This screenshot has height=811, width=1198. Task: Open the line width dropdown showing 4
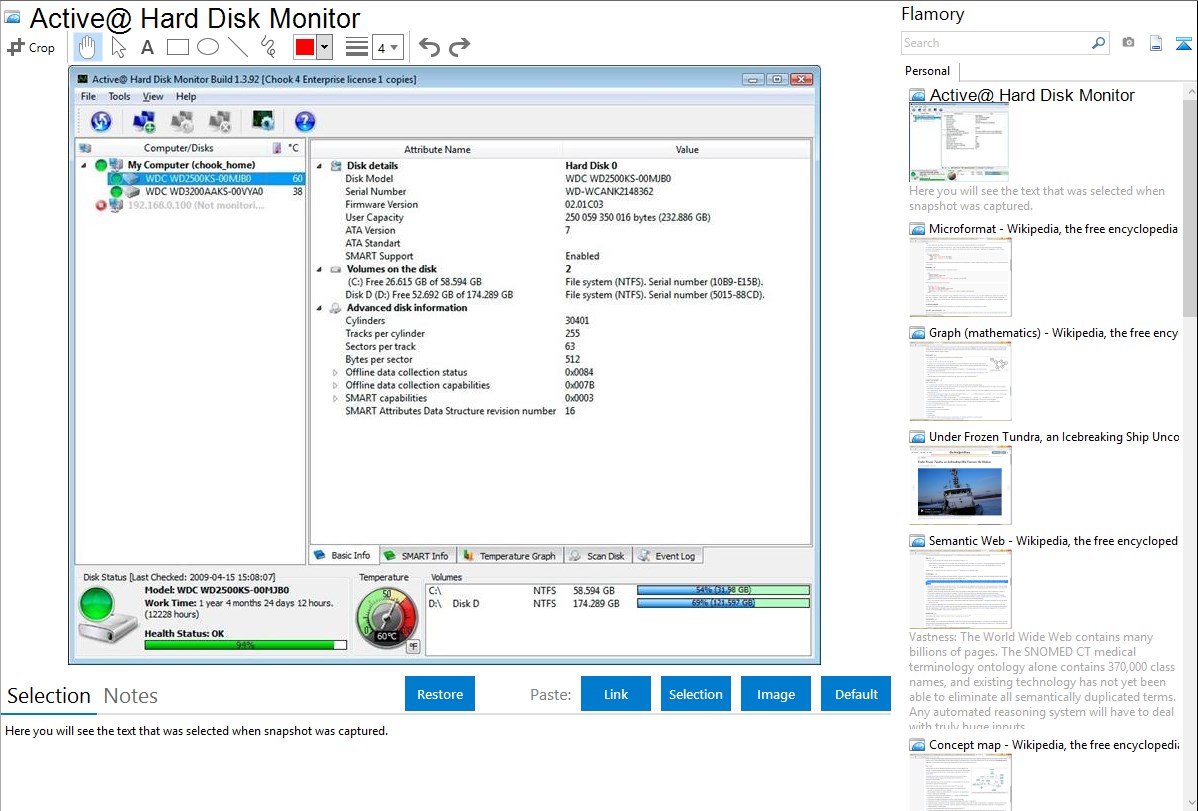click(387, 47)
